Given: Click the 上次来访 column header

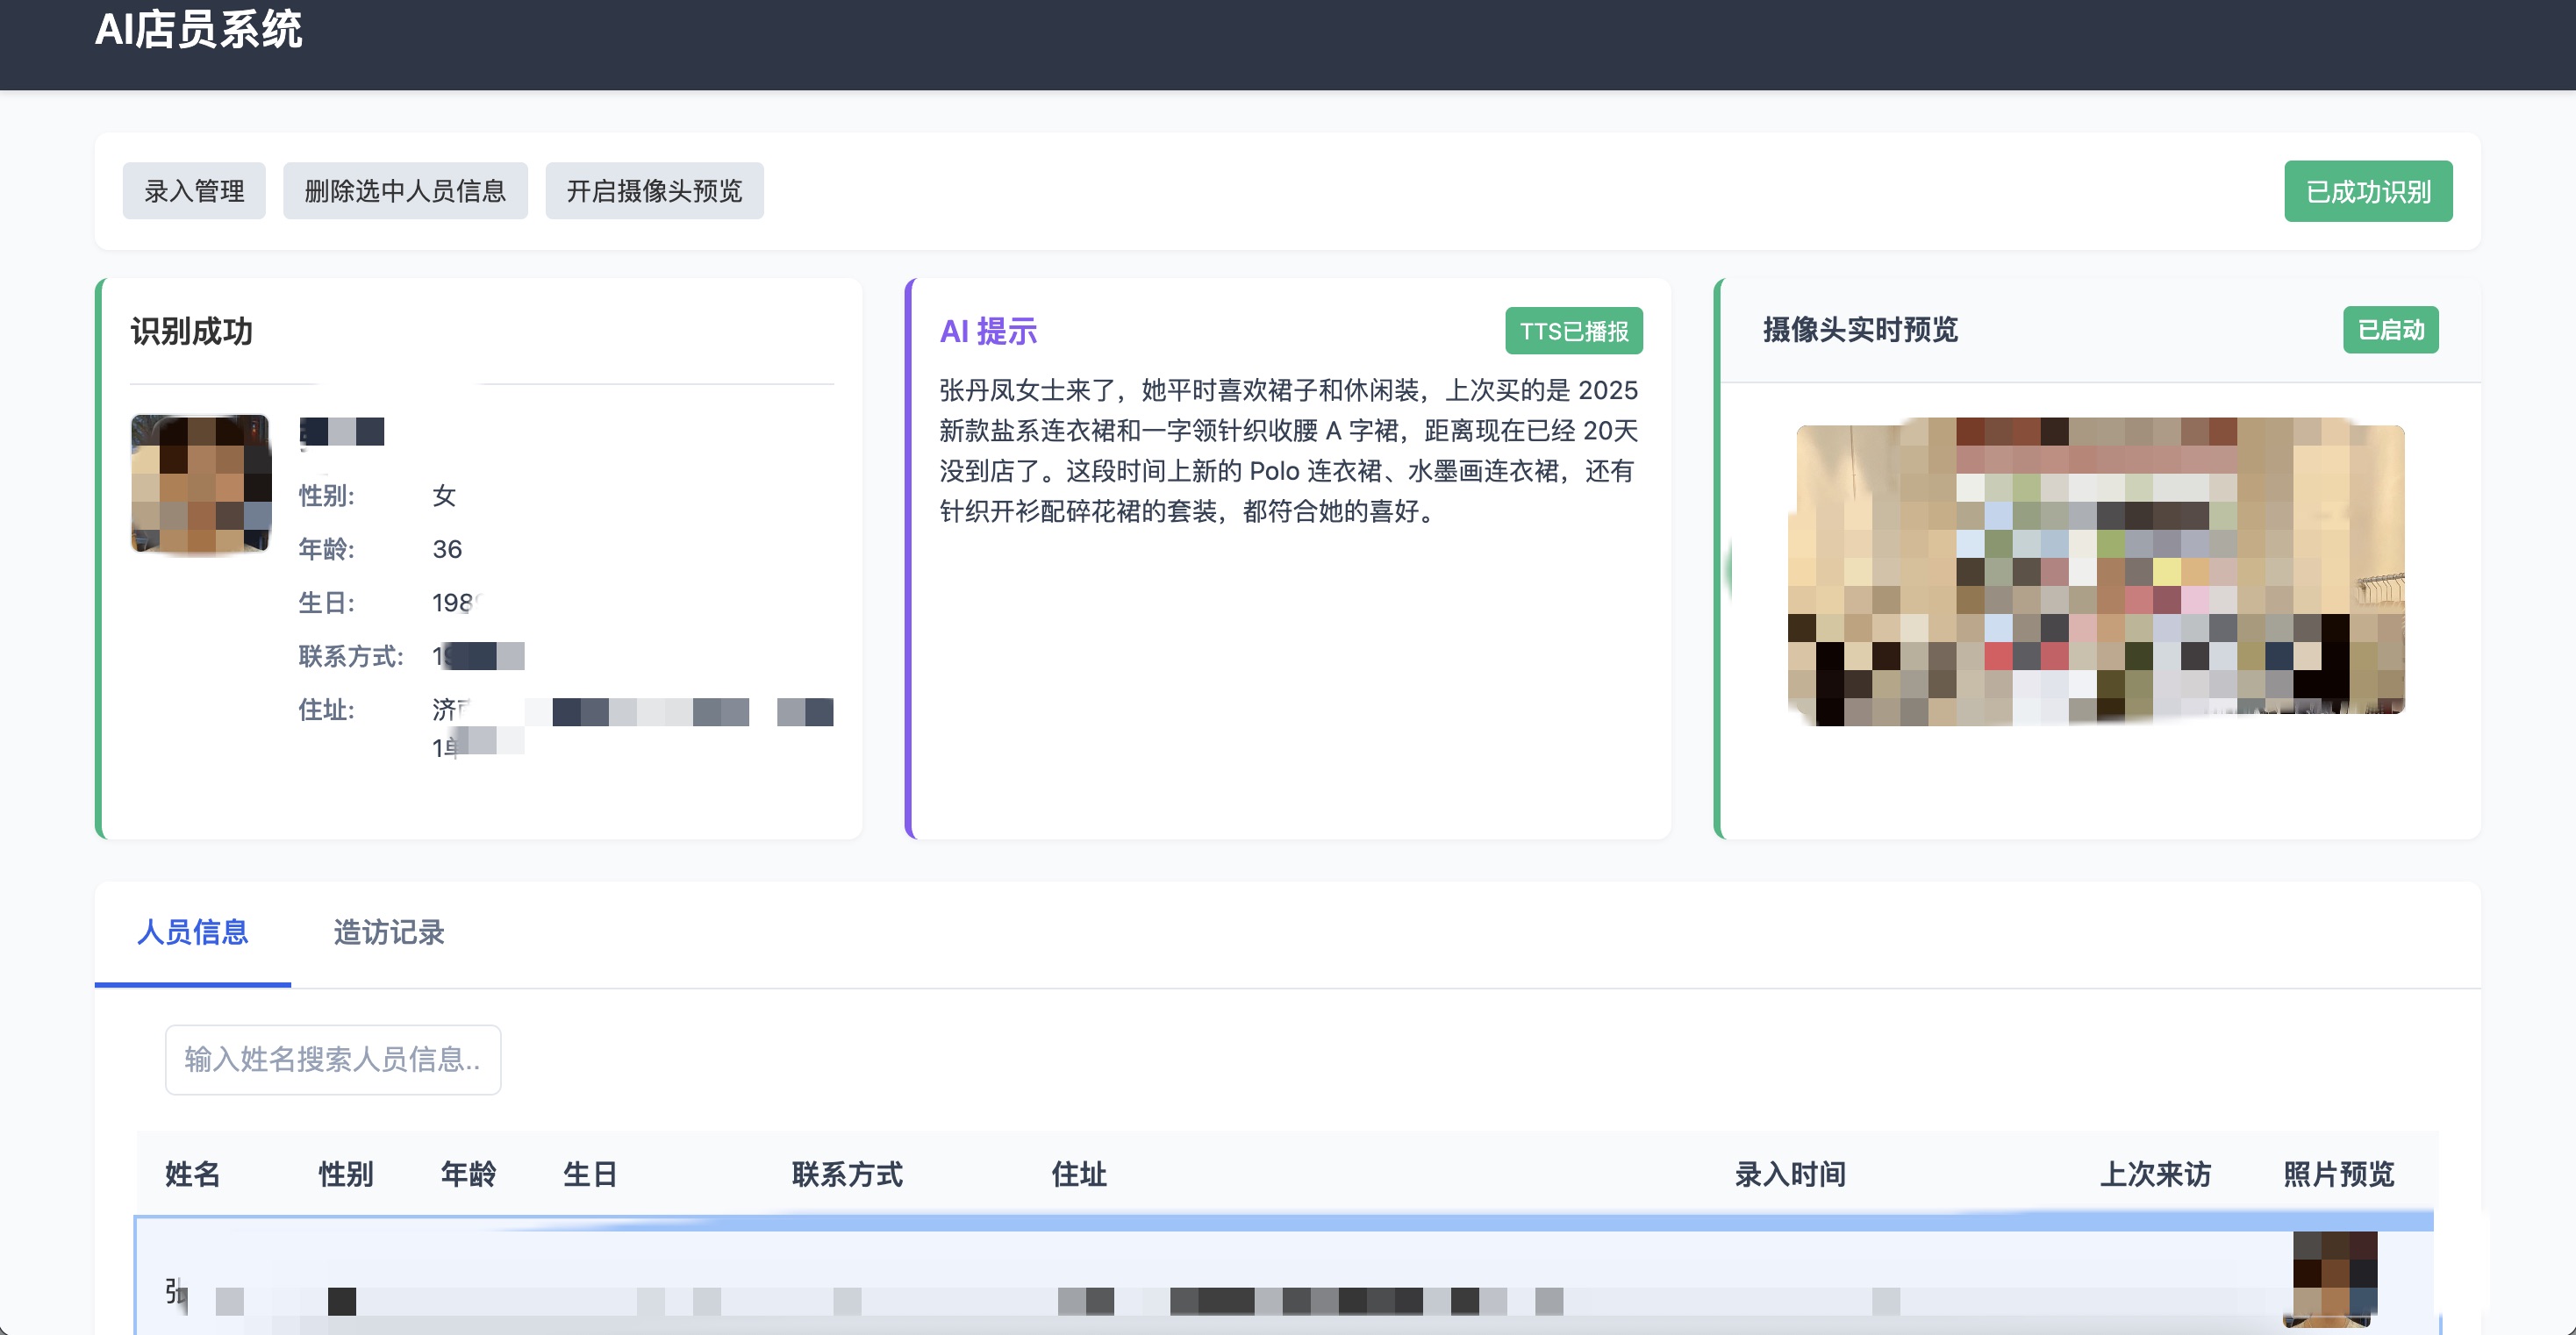Looking at the screenshot, I should pyautogui.click(x=2154, y=1174).
